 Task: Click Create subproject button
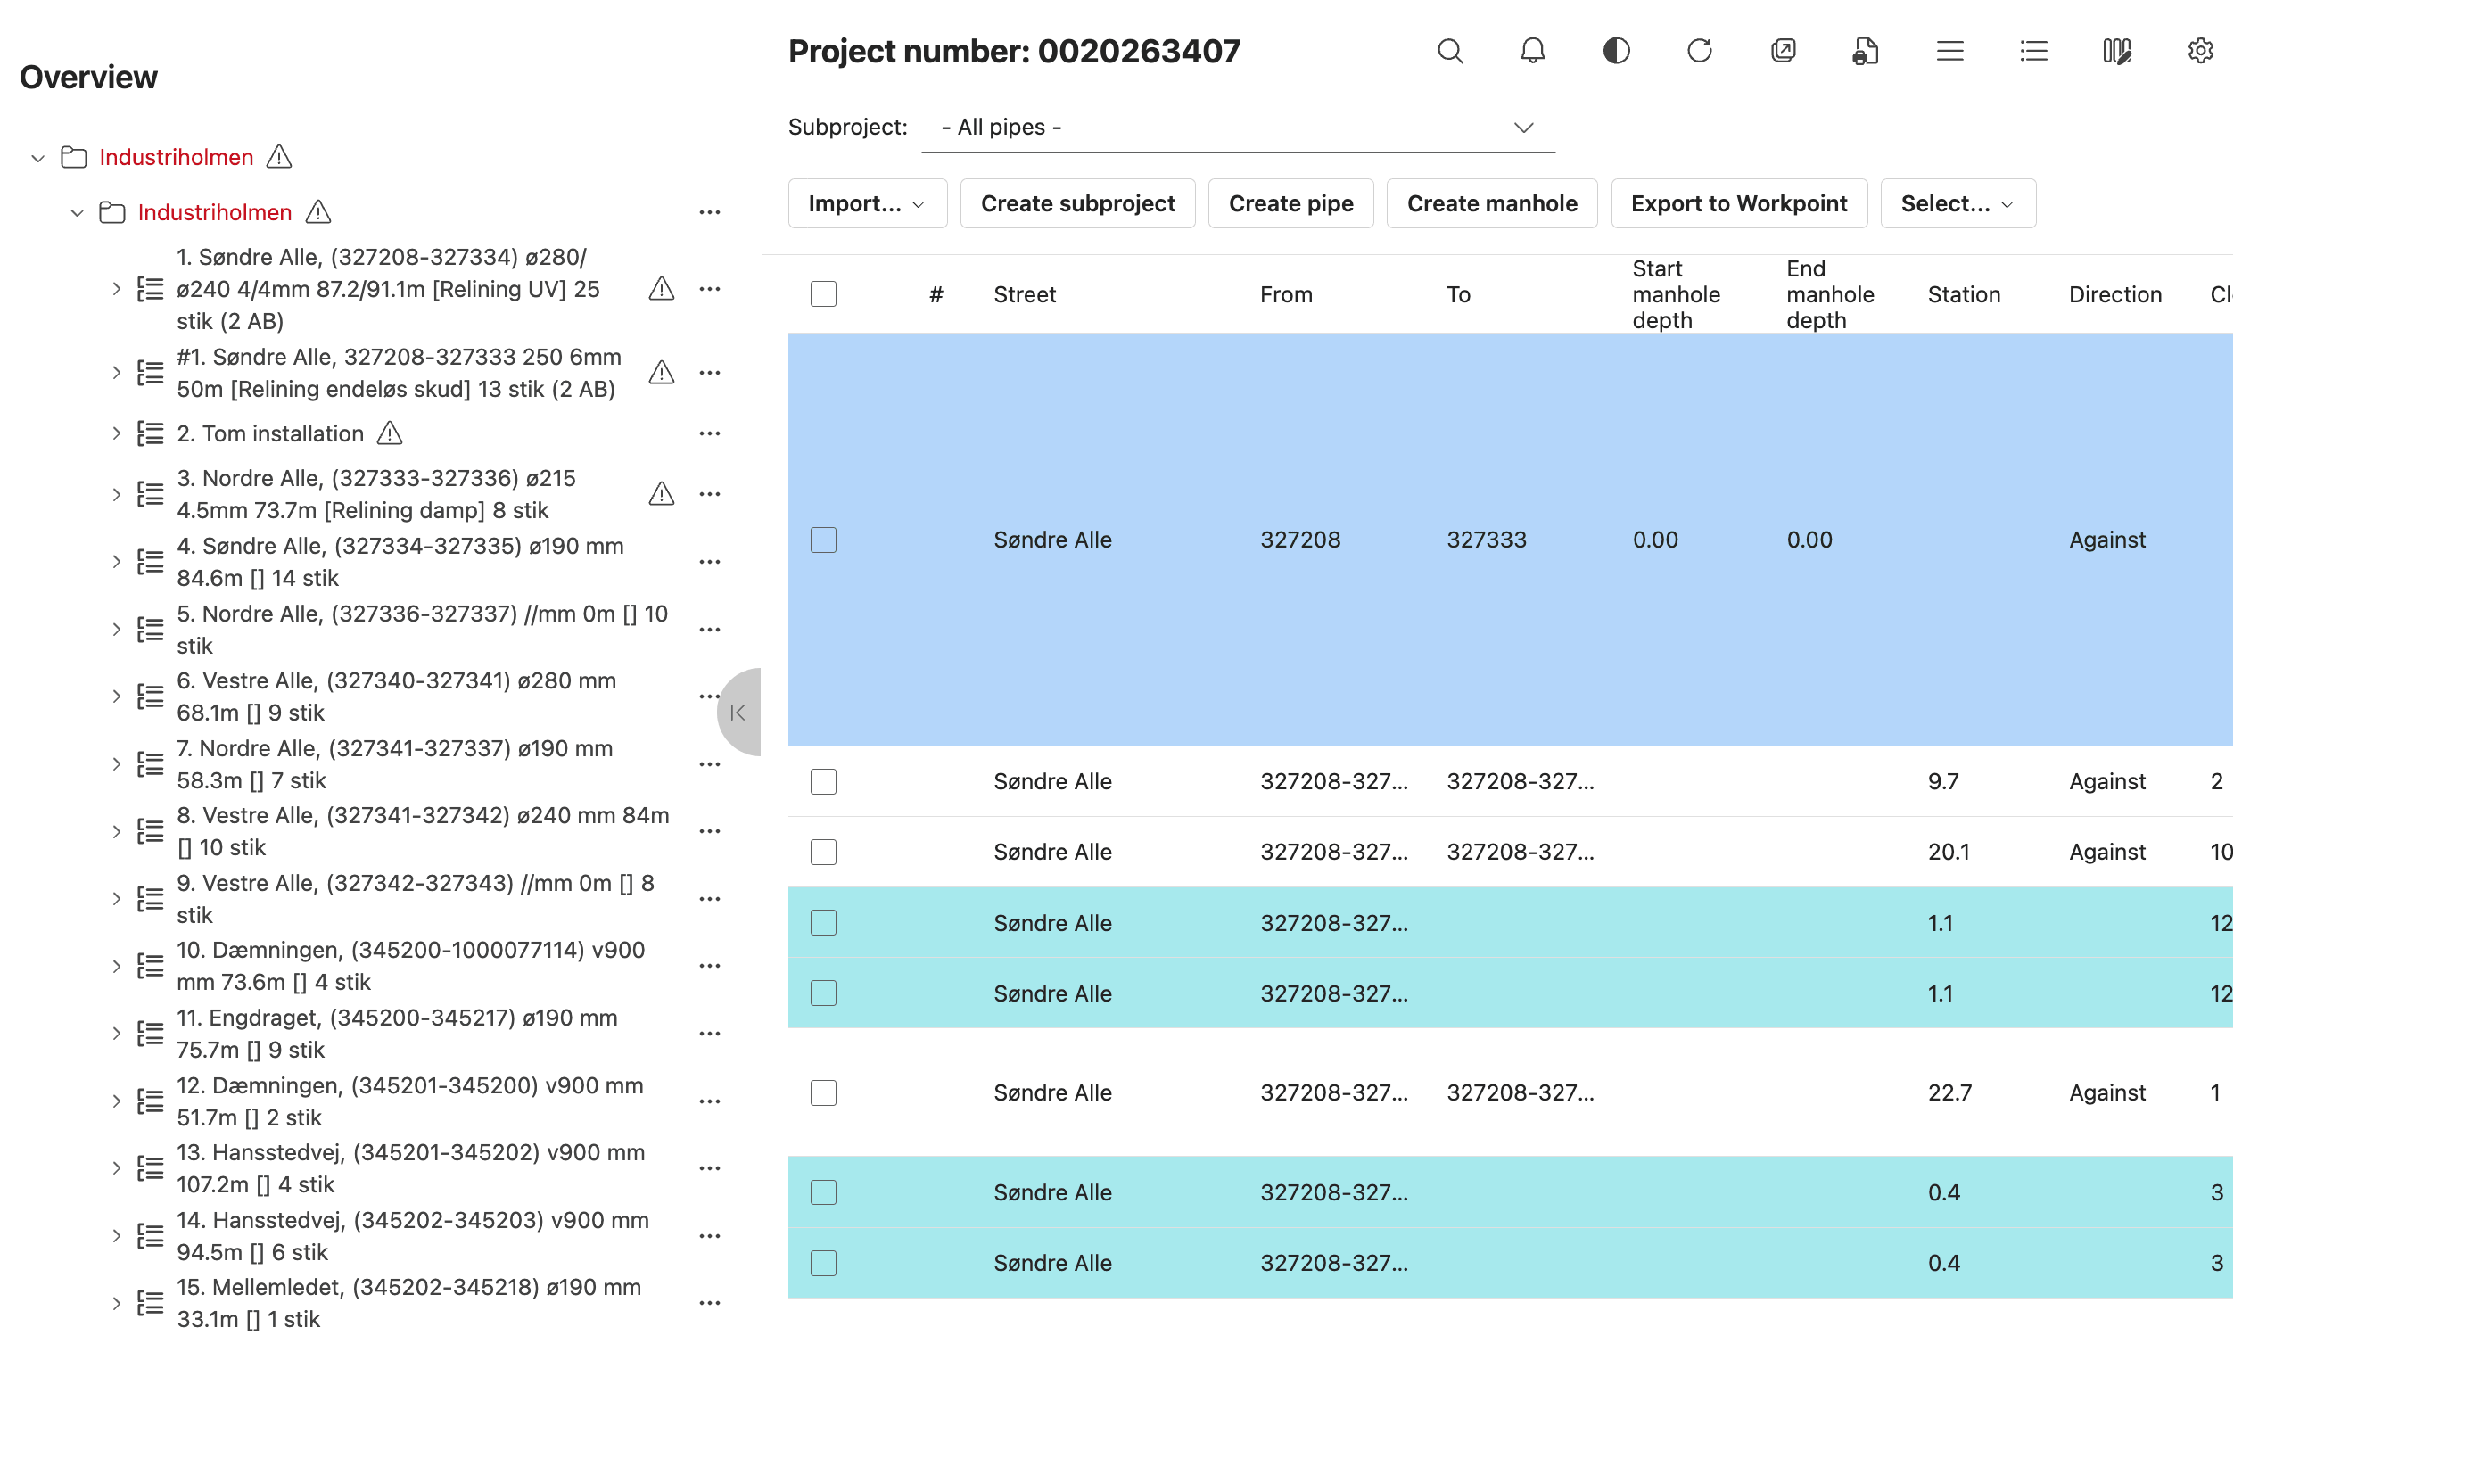(1077, 203)
